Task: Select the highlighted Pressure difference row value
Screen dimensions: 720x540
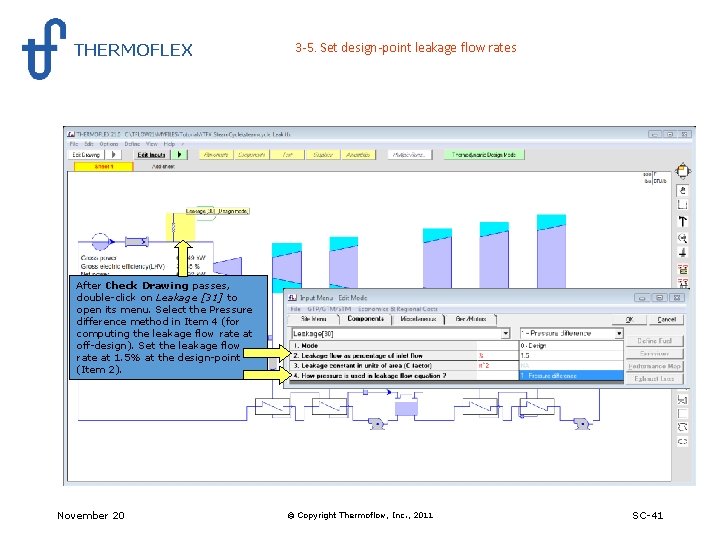Action: [x=571, y=376]
